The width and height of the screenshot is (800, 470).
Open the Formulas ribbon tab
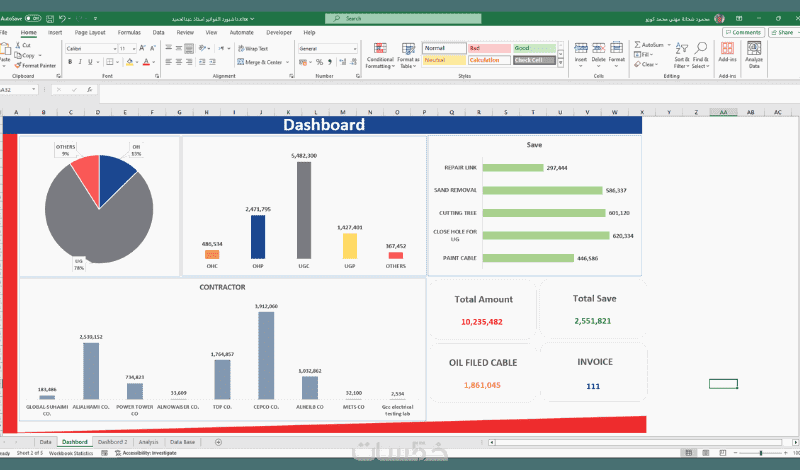129,32
